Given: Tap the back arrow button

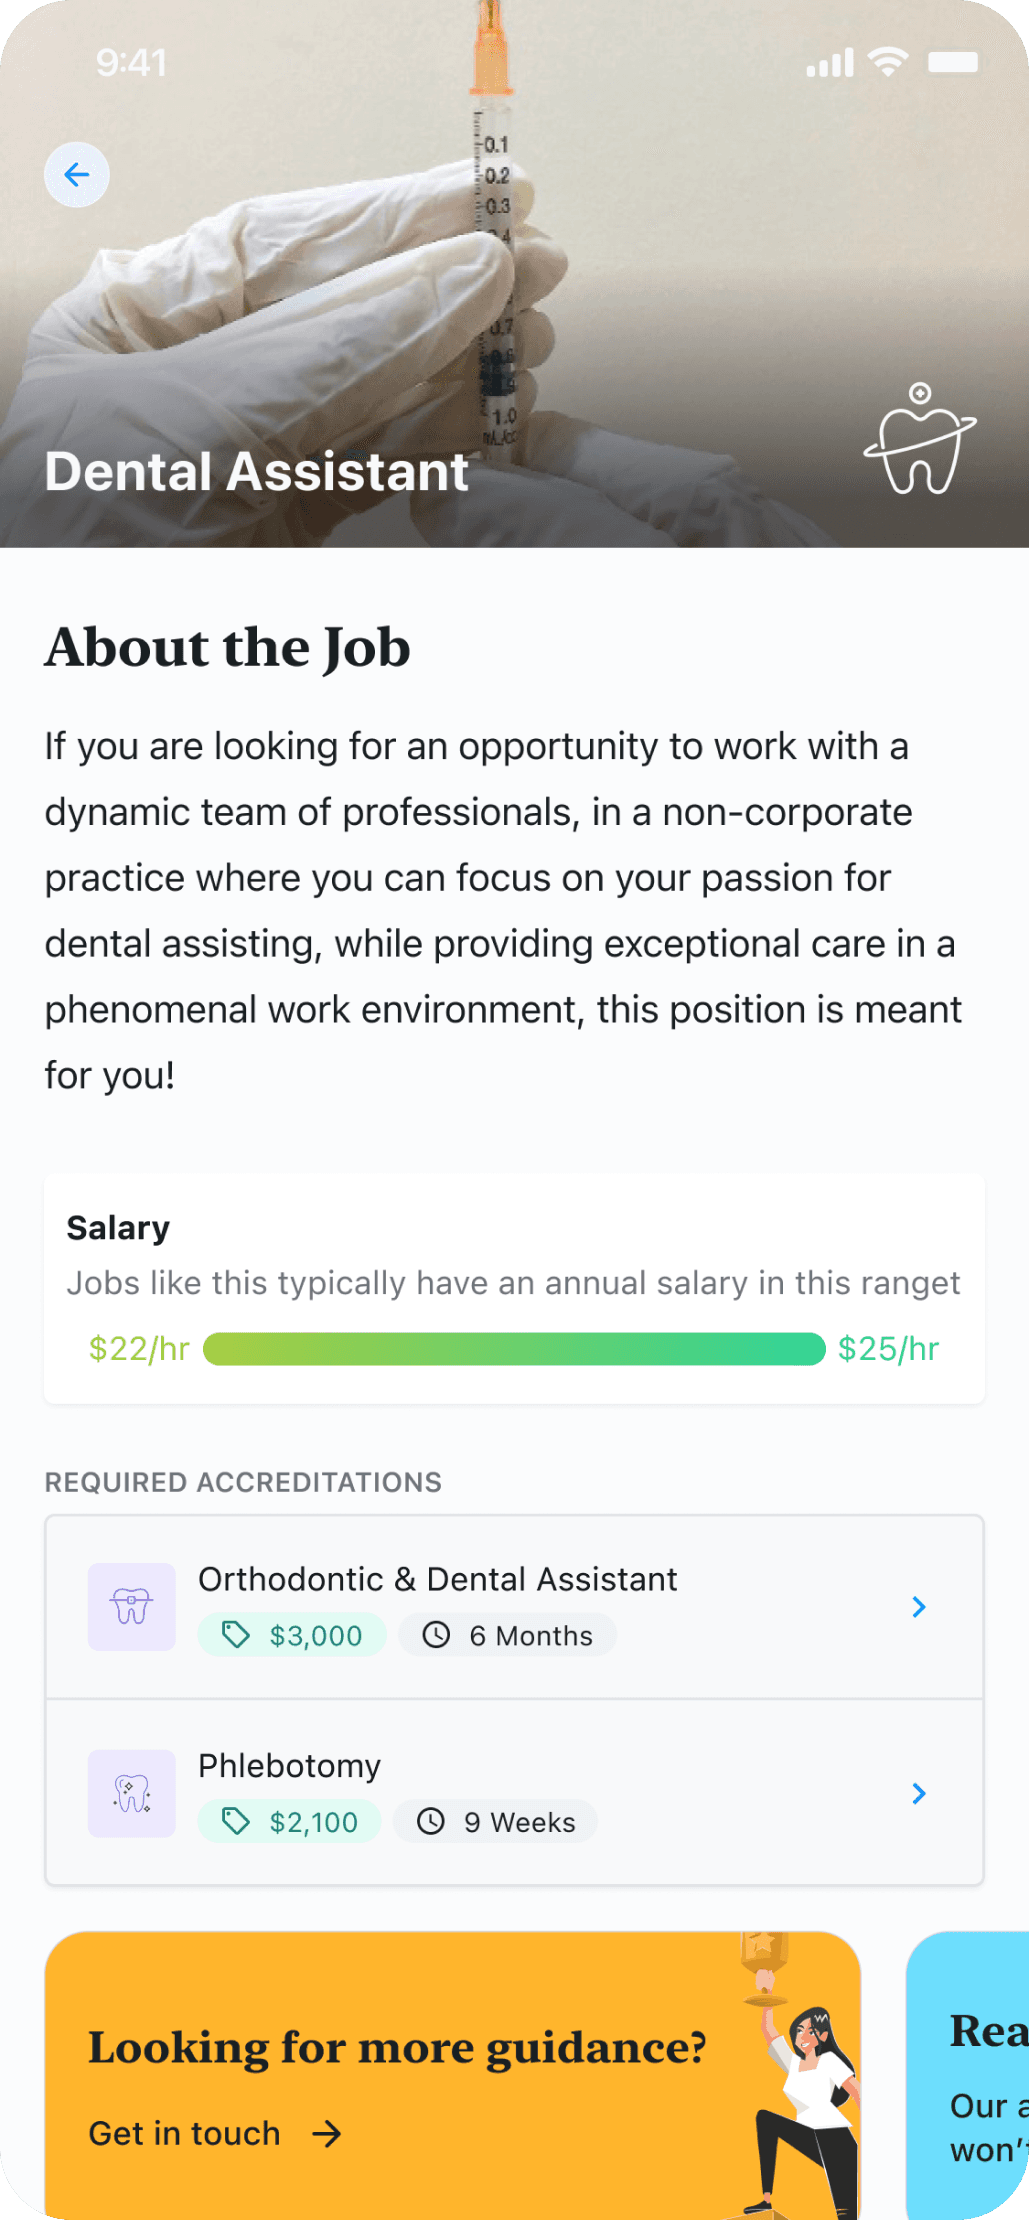Looking at the screenshot, I should (x=77, y=175).
